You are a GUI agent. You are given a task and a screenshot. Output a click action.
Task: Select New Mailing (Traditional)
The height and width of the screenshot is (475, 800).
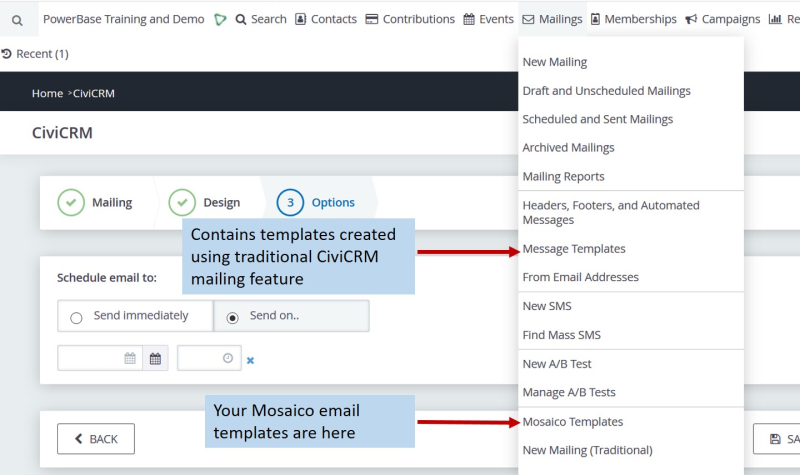[x=587, y=450]
